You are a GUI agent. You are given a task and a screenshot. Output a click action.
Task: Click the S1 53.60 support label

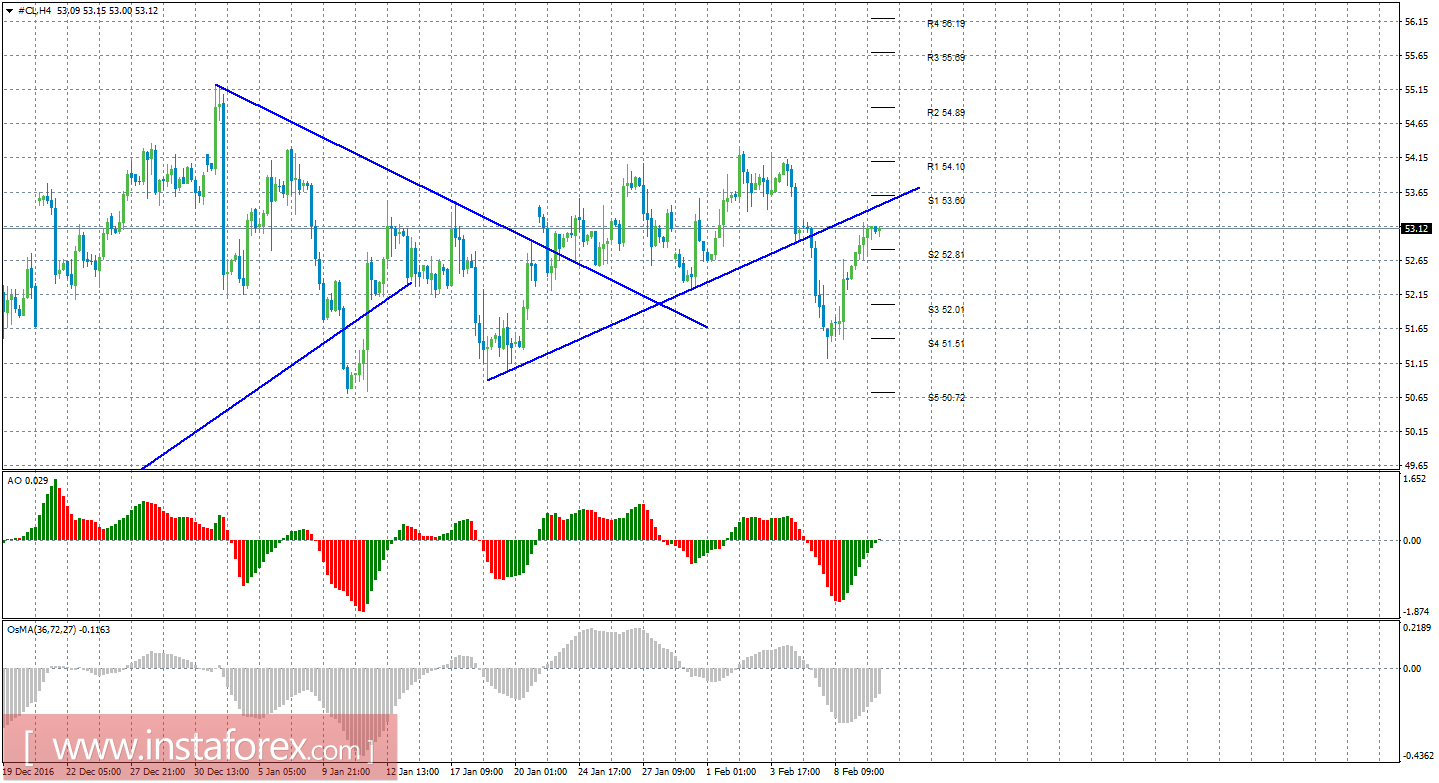pyautogui.click(x=945, y=201)
